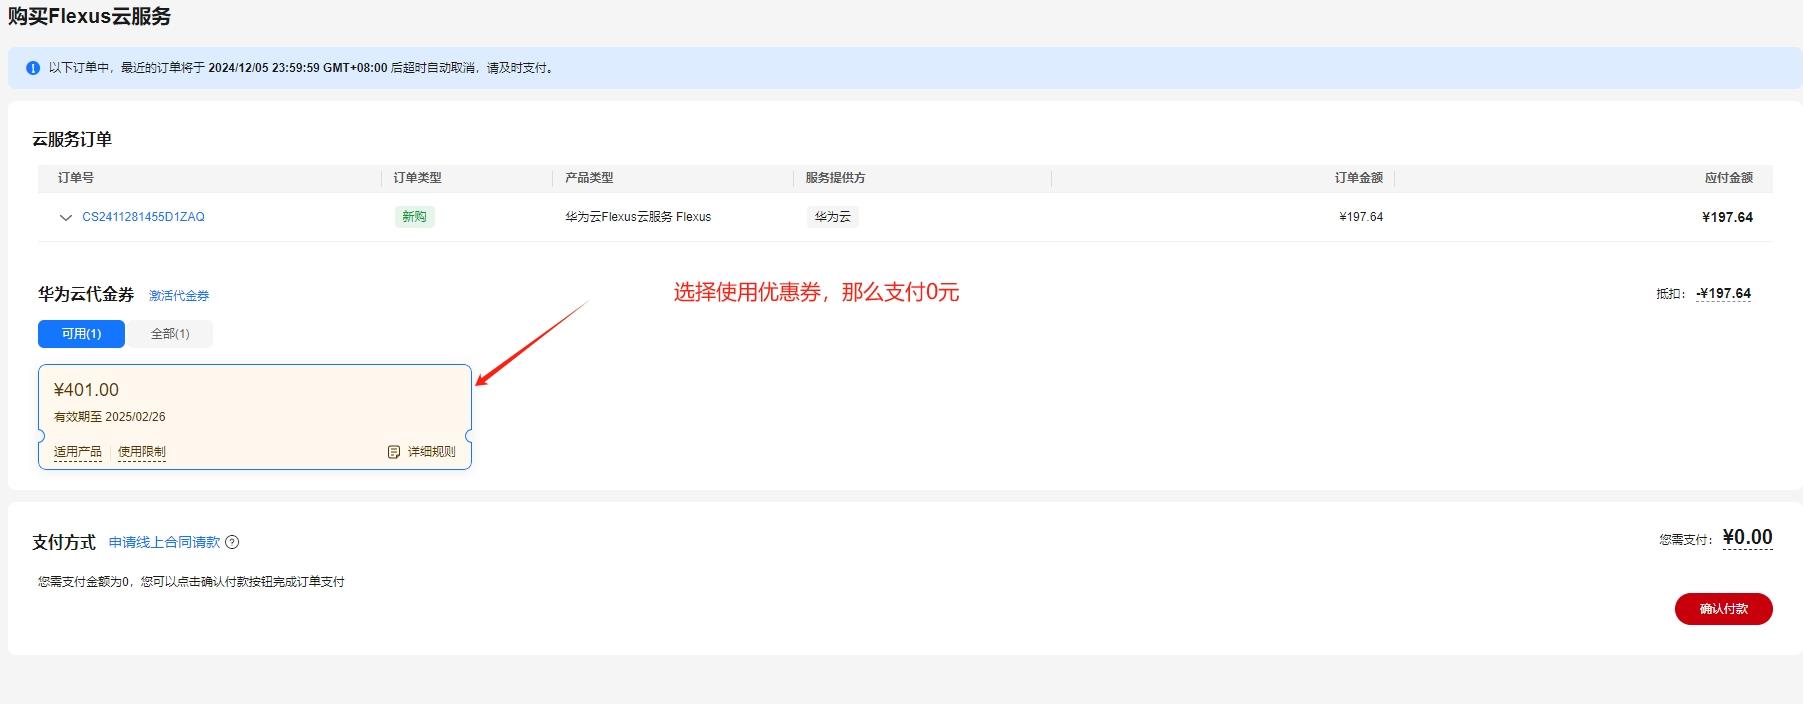1803x704 pixels.
Task: Click the voucher expiry 有效期至 2025/02/26
Action: (x=110, y=417)
